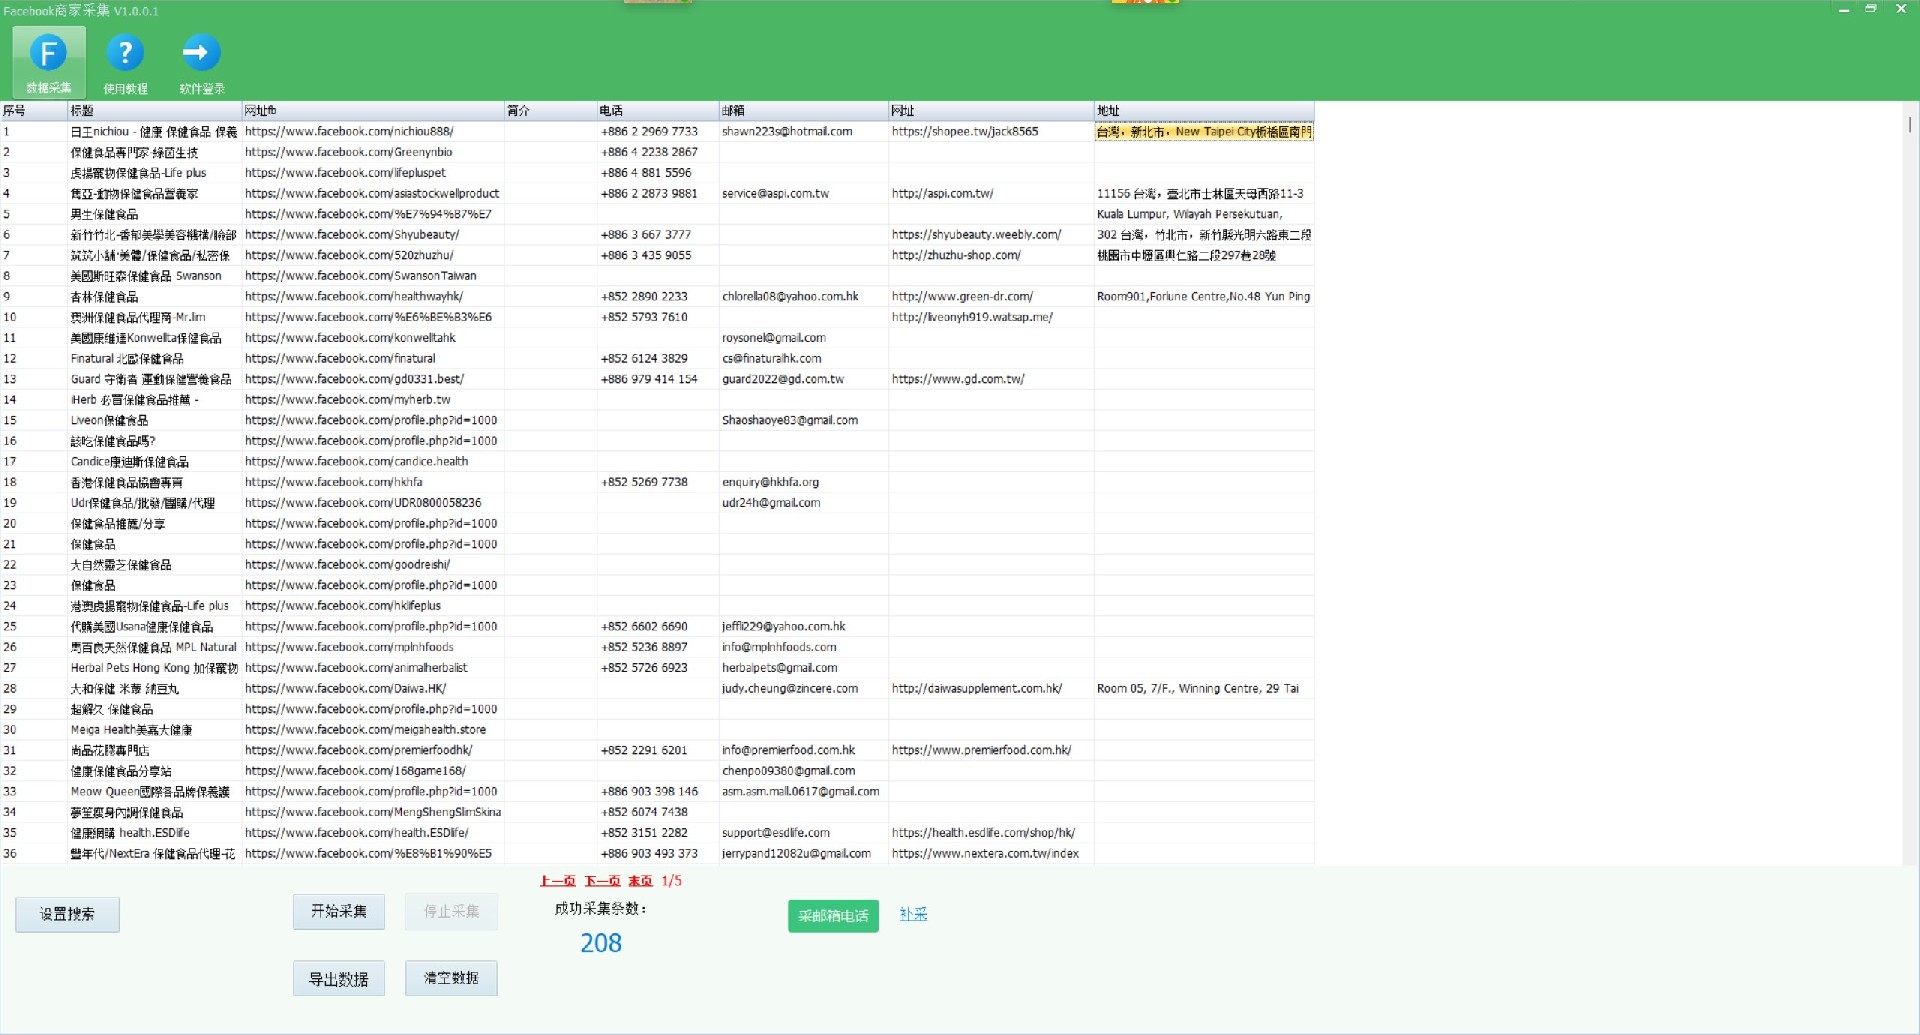Image resolution: width=1920 pixels, height=1035 pixels.
Task: Start collection with 开始采集 button
Action: [339, 911]
